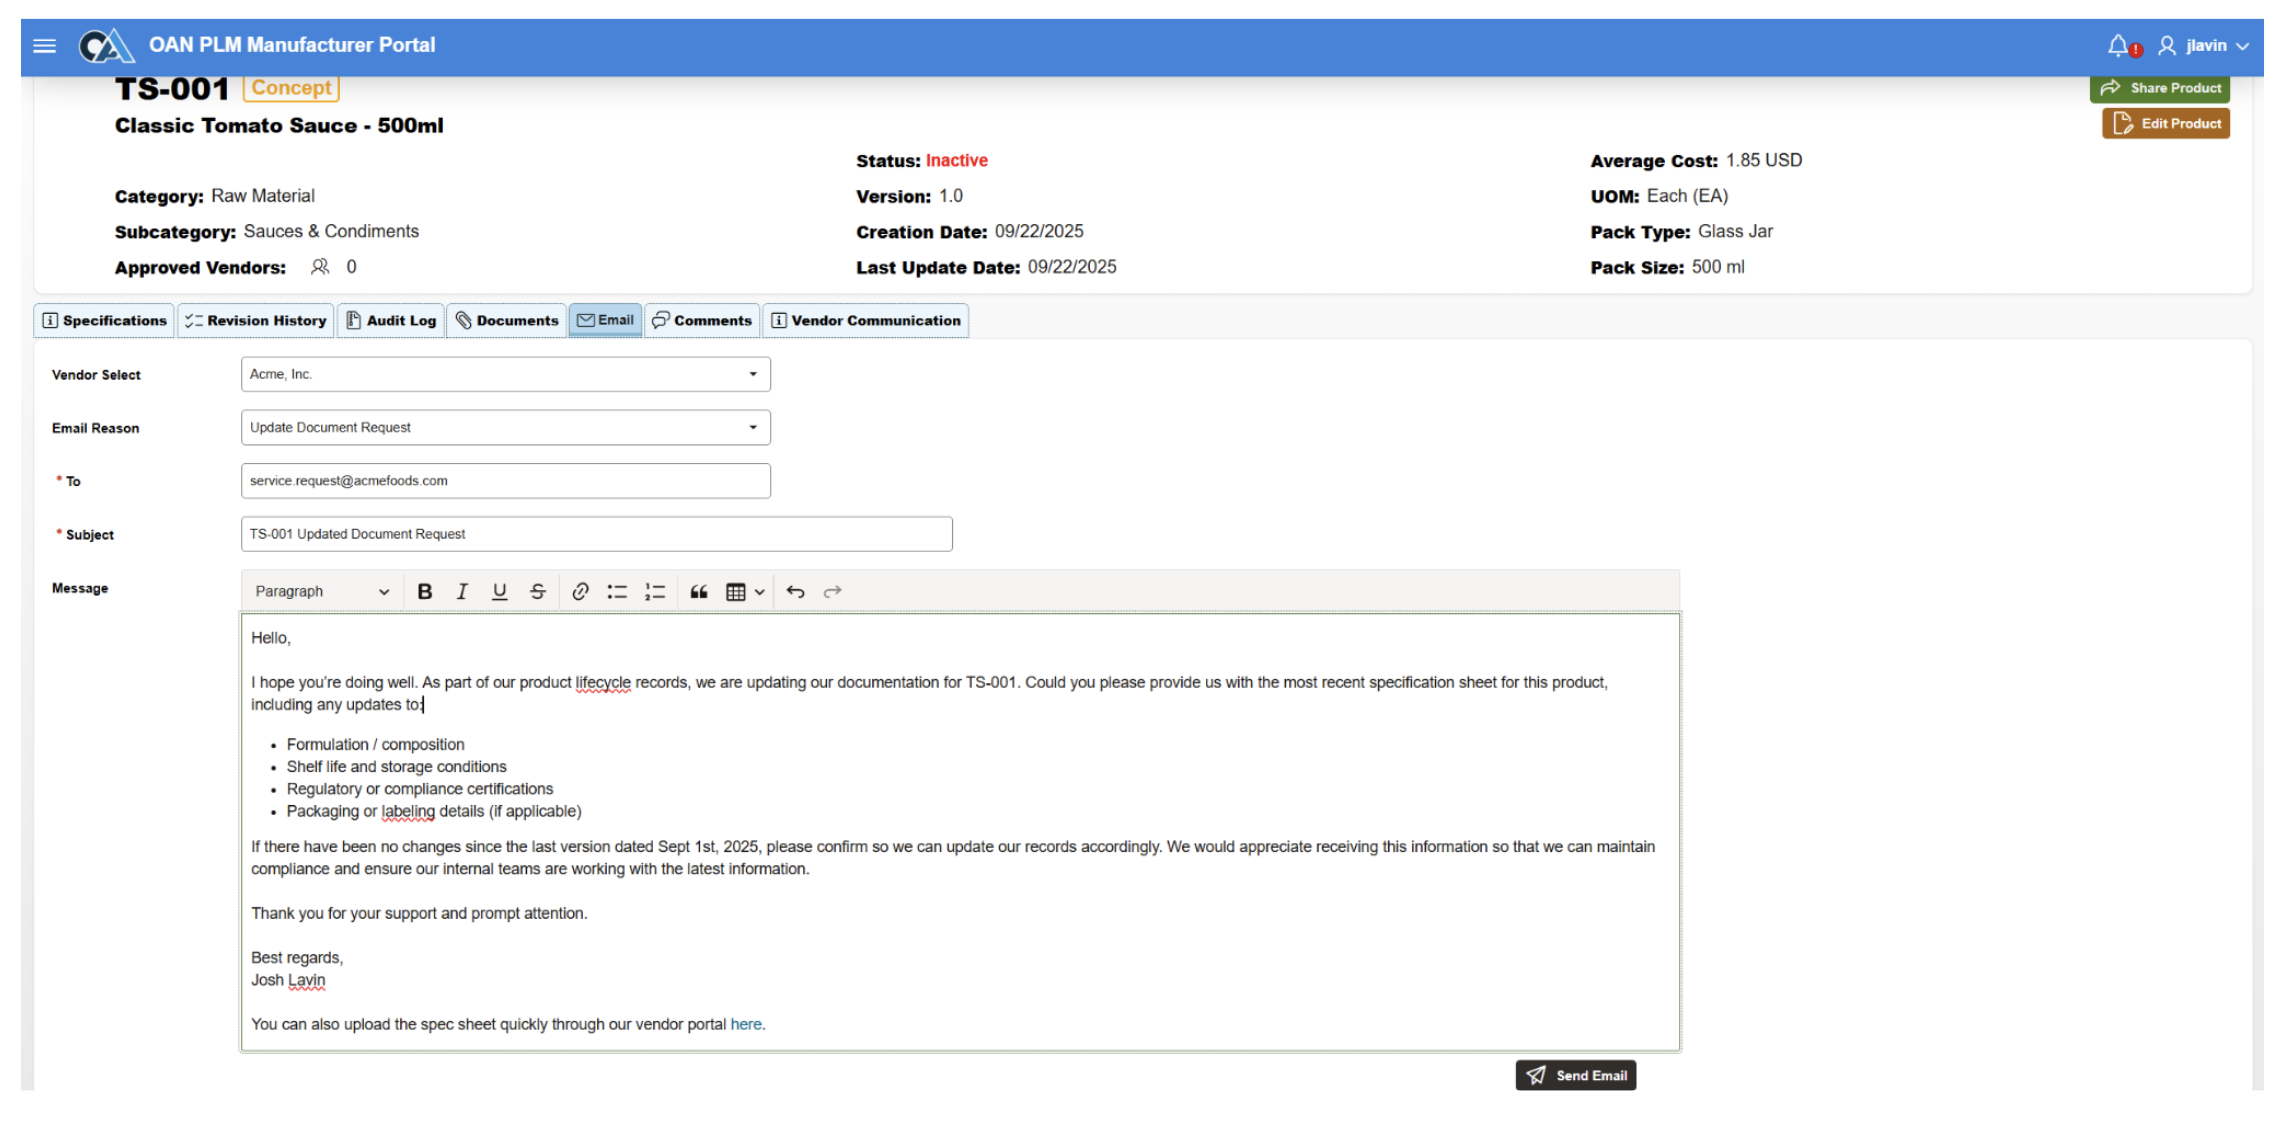Open the notifications bell
This screenshot has width=2288, height=1126.
pyautogui.click(x=2118, y=46)
